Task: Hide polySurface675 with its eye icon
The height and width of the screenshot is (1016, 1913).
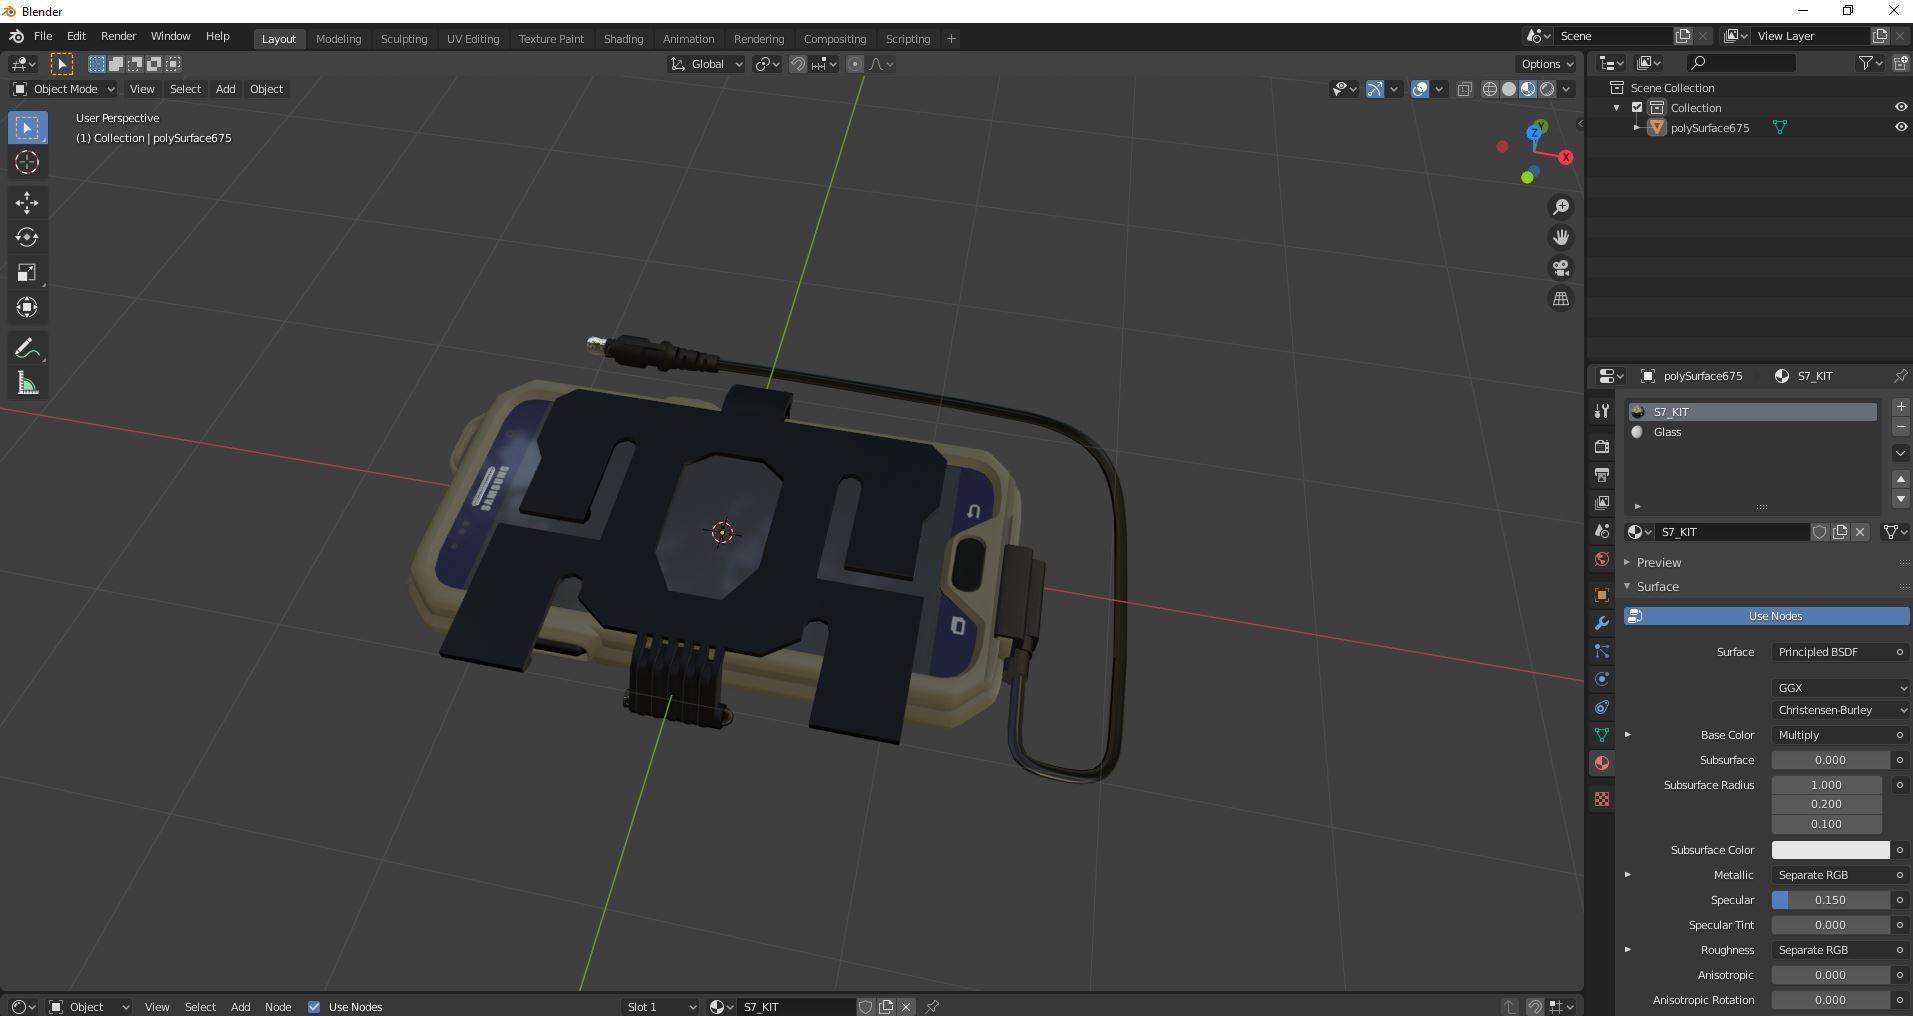Action: [x=1901, y=128]
